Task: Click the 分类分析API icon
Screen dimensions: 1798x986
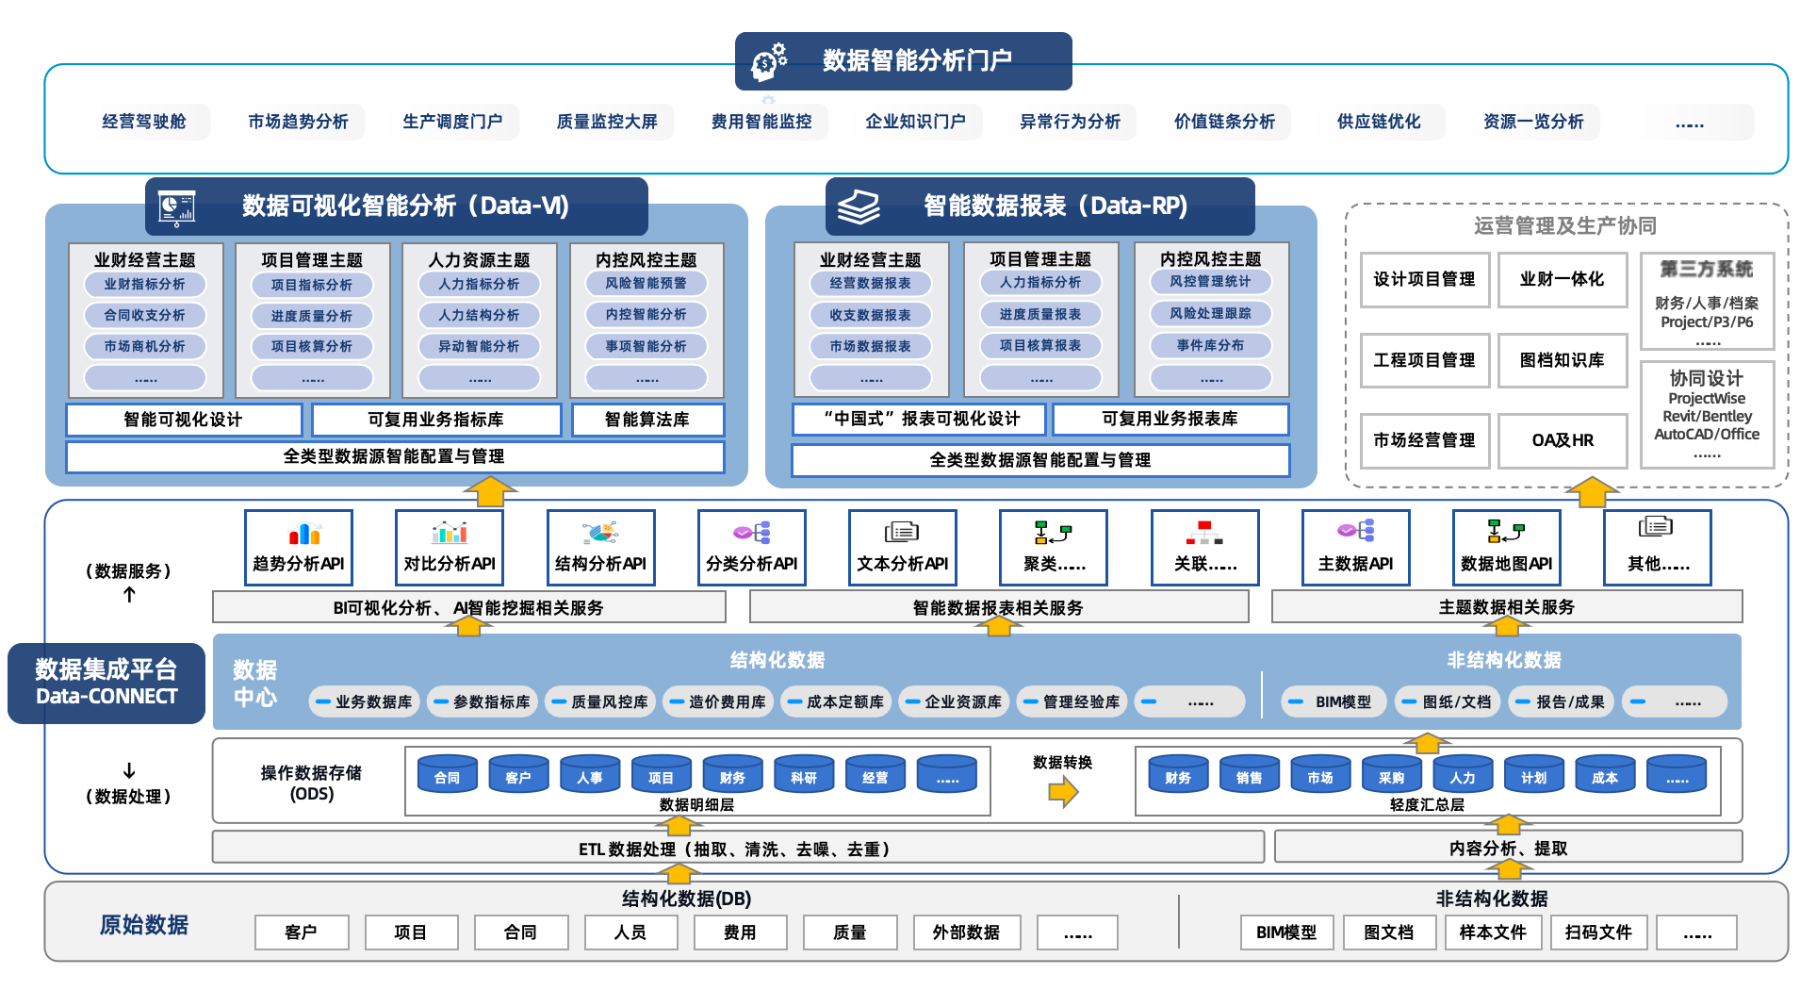Action: coord(752,533)
